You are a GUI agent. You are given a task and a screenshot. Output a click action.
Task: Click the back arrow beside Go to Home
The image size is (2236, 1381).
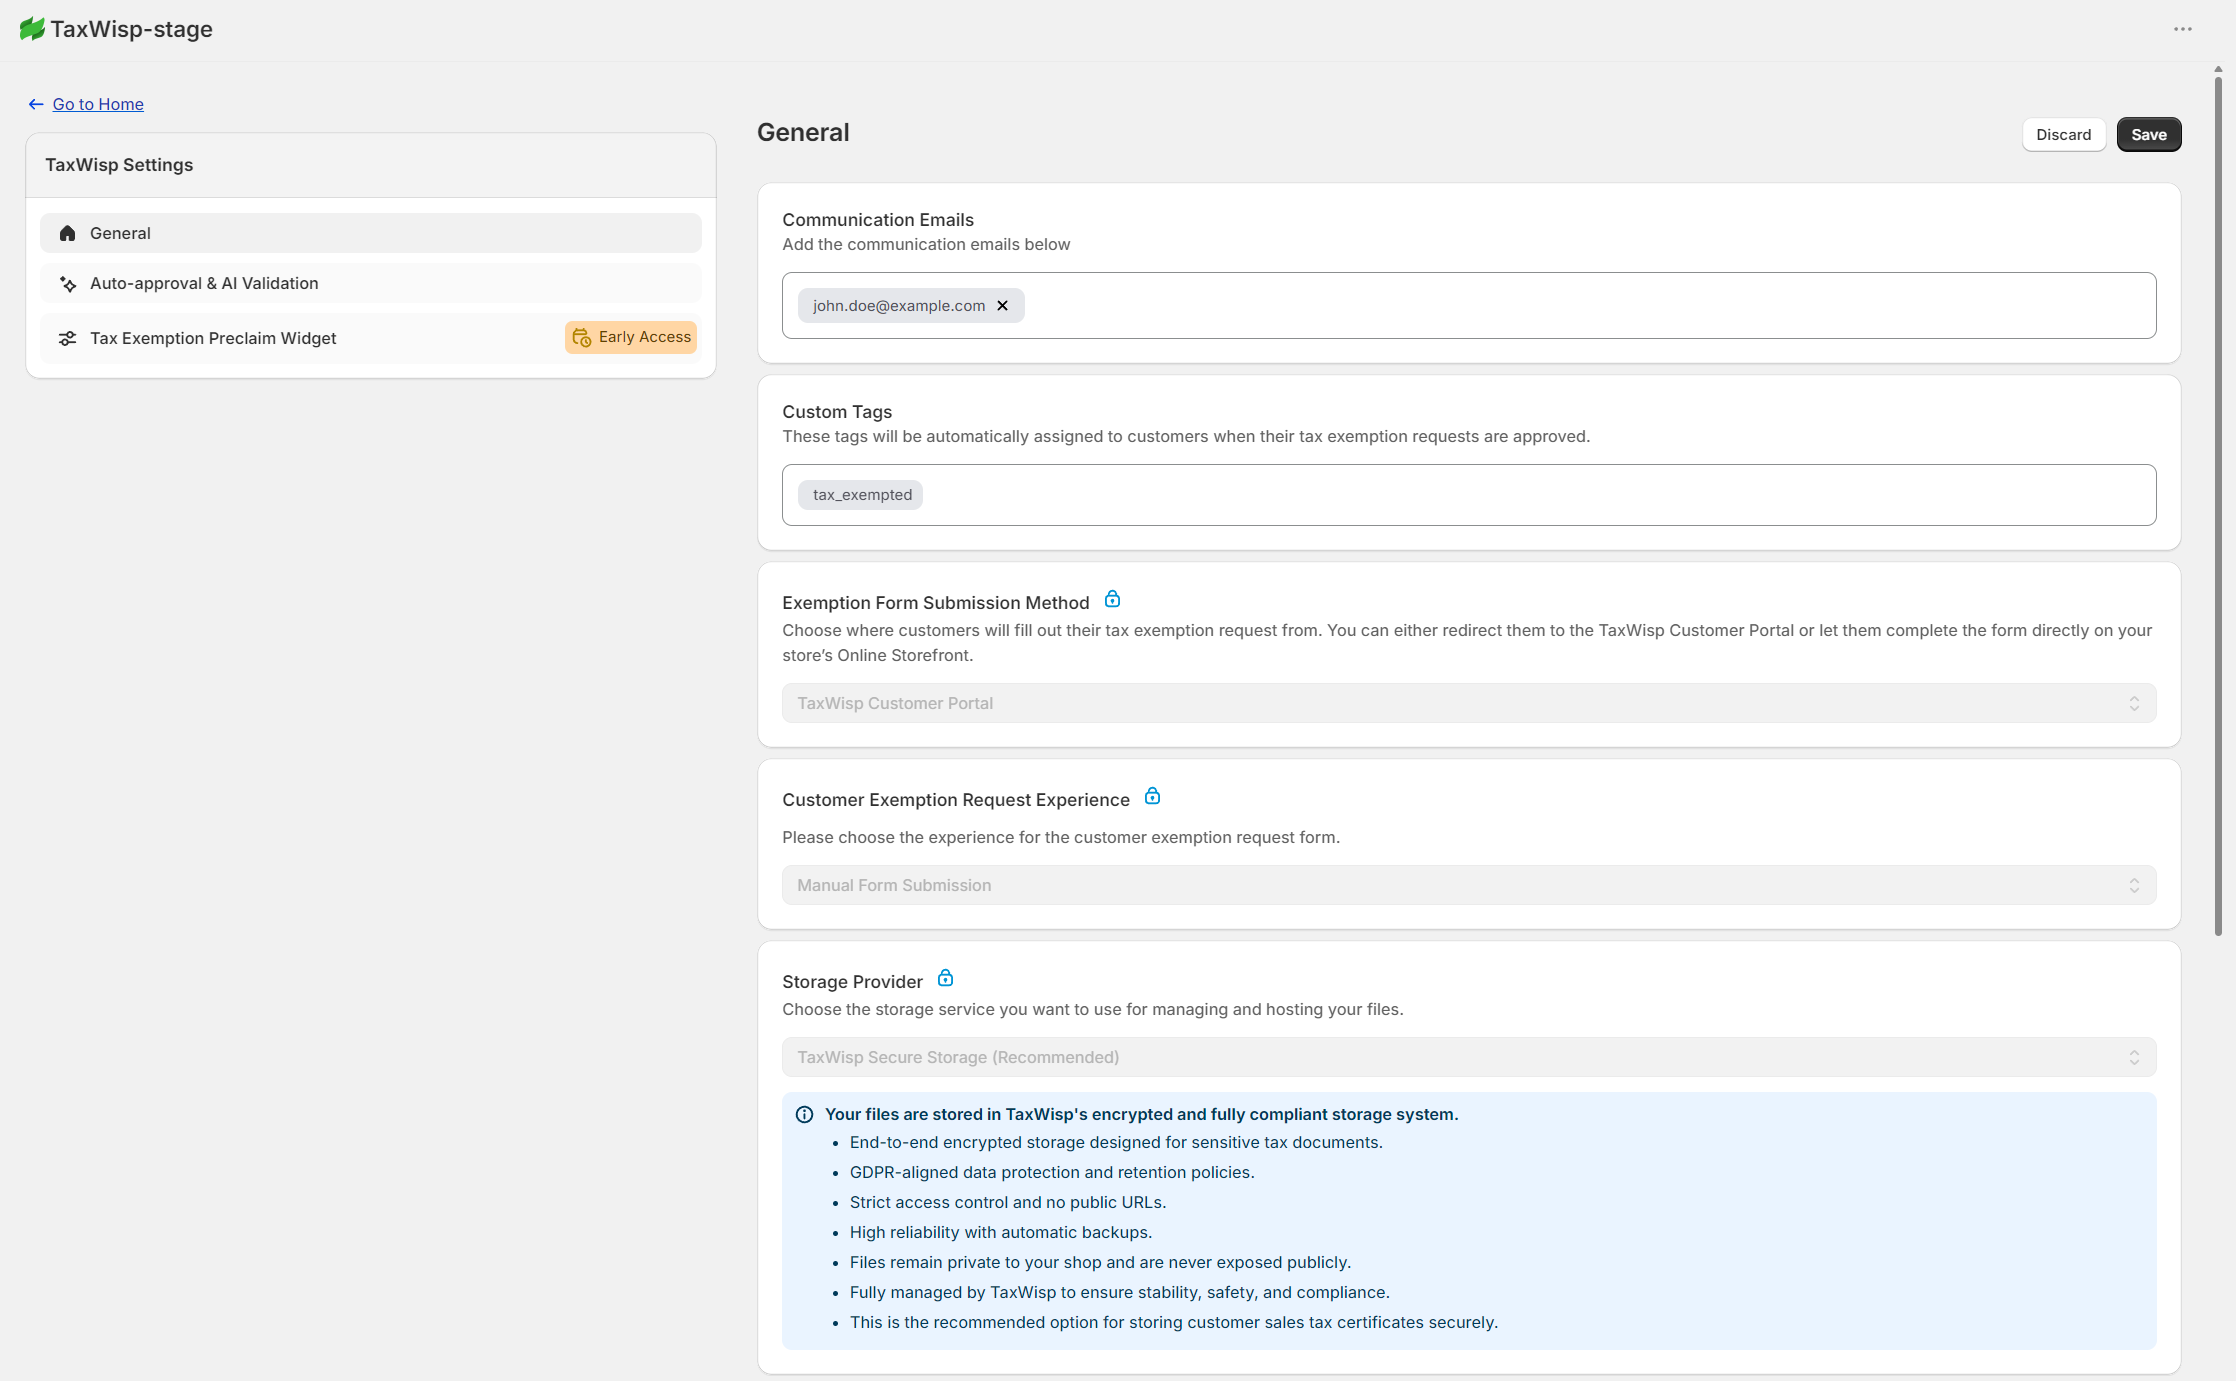[36, 104]
